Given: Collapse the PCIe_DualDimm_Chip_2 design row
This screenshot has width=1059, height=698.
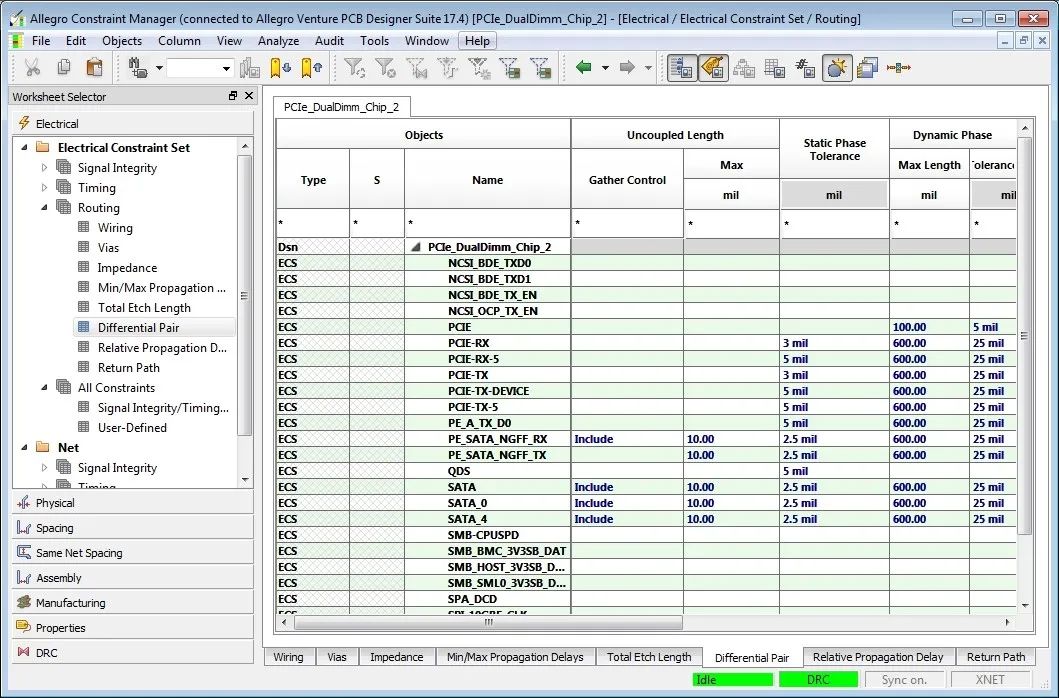Looking at the screenshot, I should coord(416,247).
